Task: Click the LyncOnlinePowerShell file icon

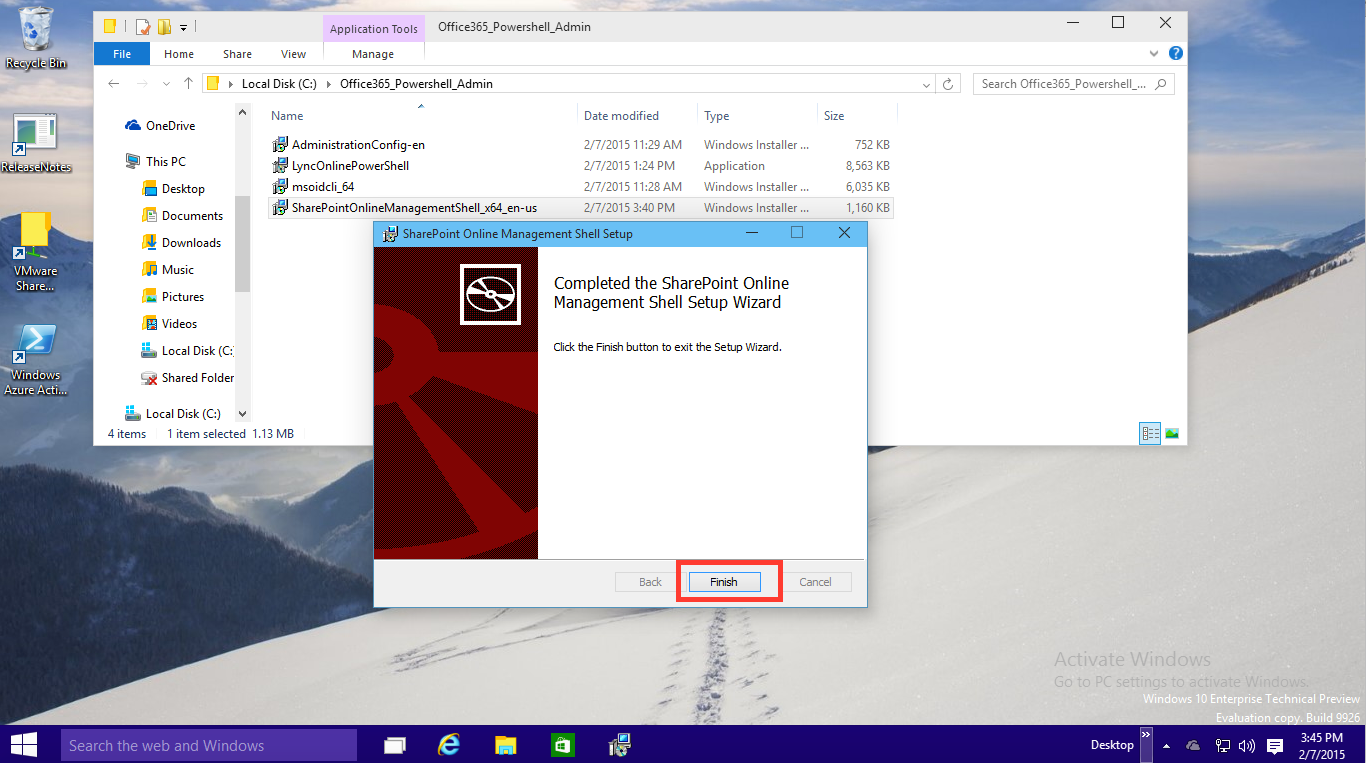Action: pyautogui.click(x=280, y=166)
